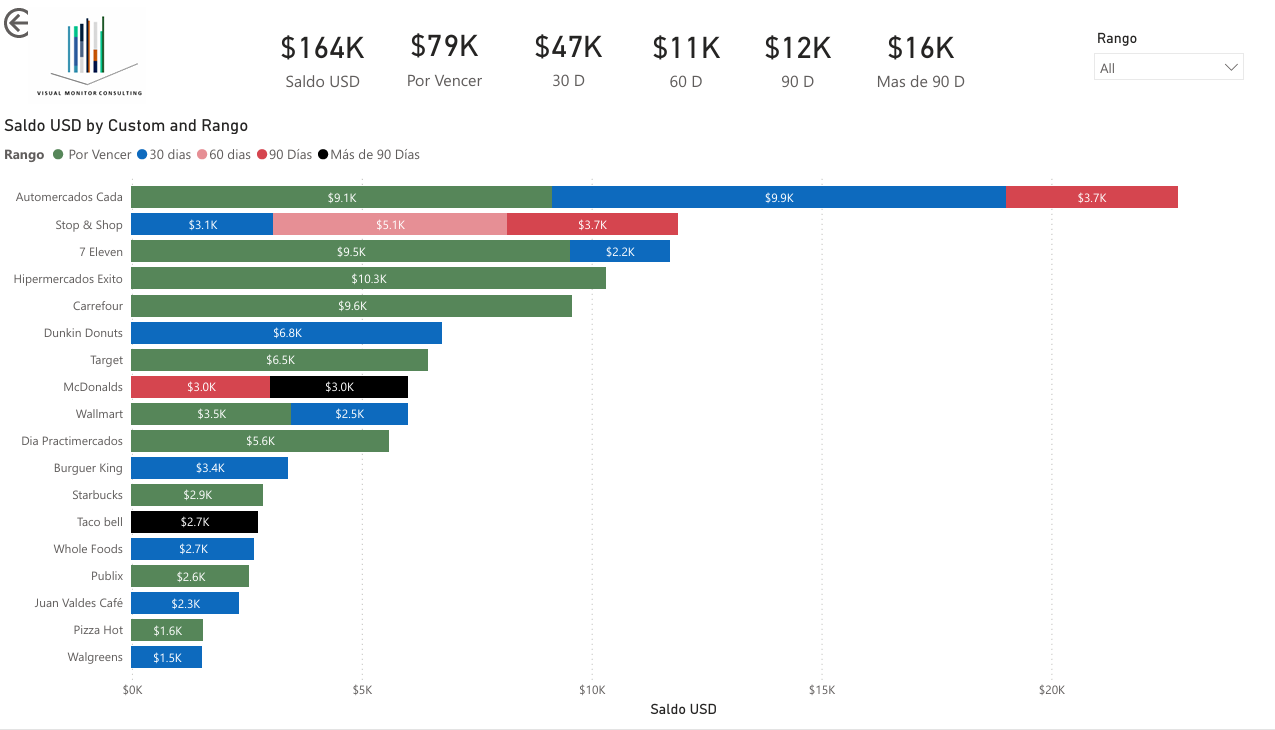Click the Taco bell $2.7K bar
1275x730 pixels.
(194, 522)
